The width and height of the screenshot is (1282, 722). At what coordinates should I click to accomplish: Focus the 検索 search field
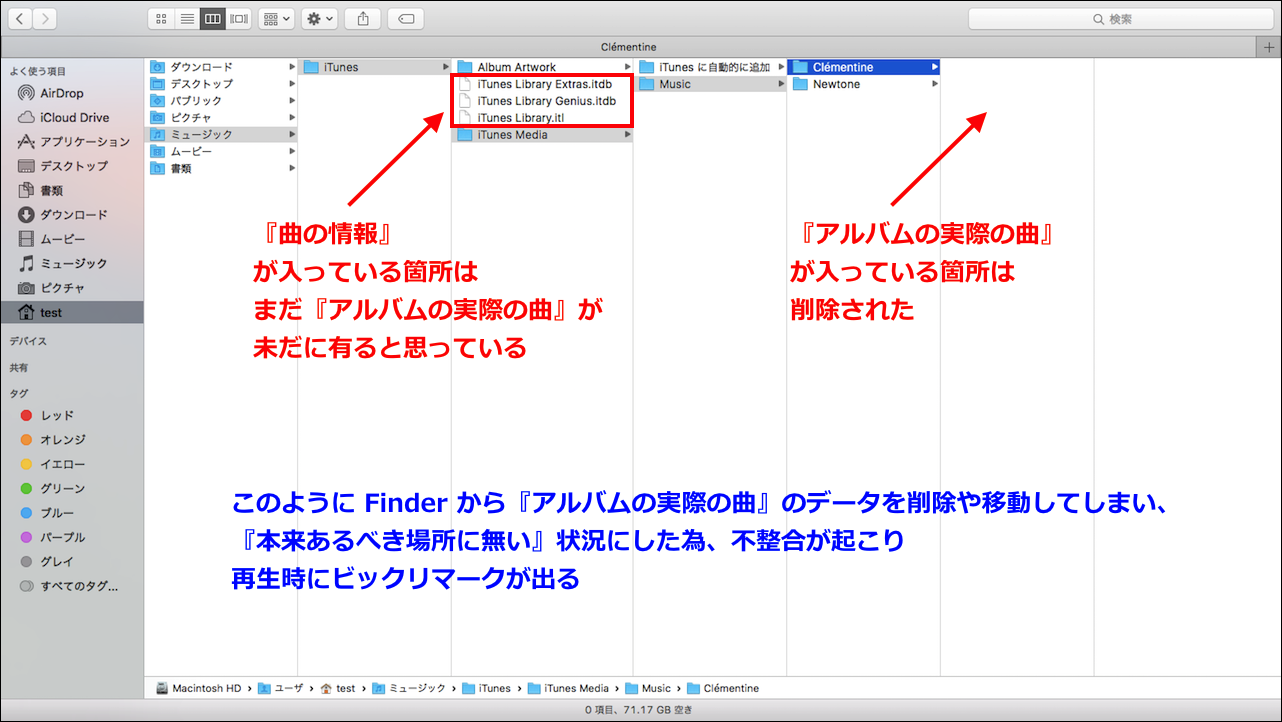pos(1120,19)
